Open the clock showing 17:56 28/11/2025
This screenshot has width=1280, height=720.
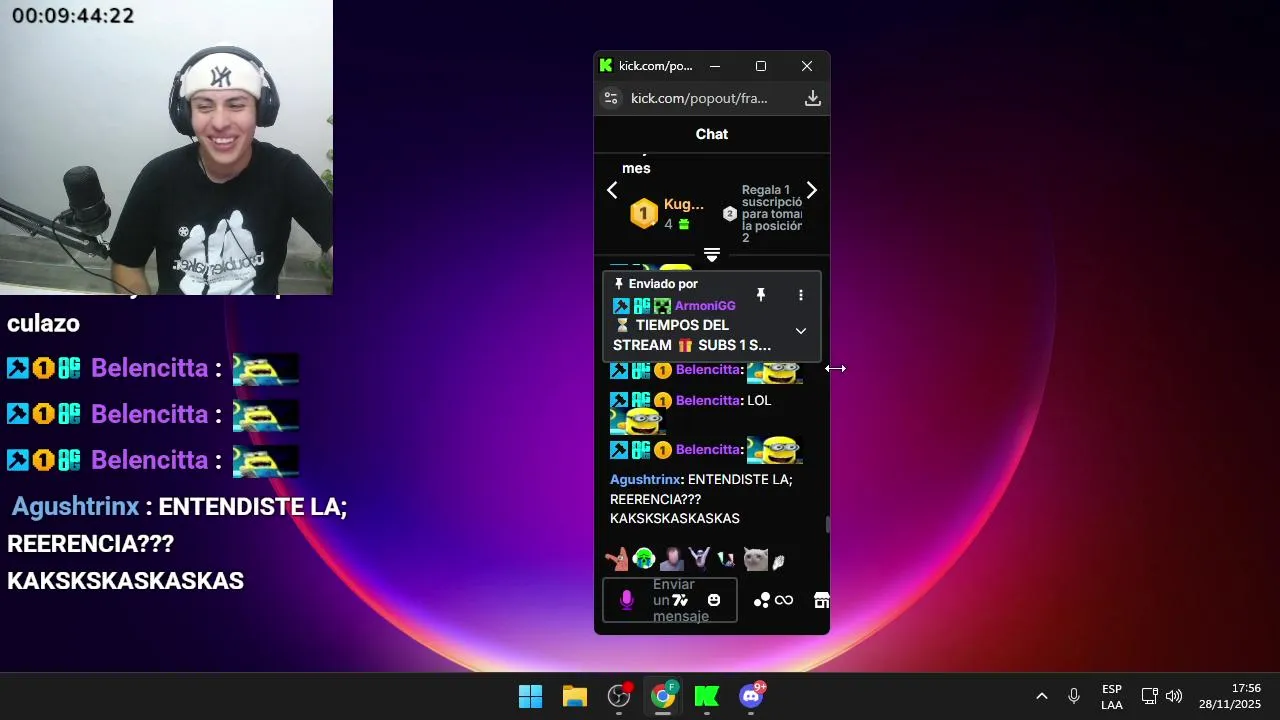click(1230, 696)
